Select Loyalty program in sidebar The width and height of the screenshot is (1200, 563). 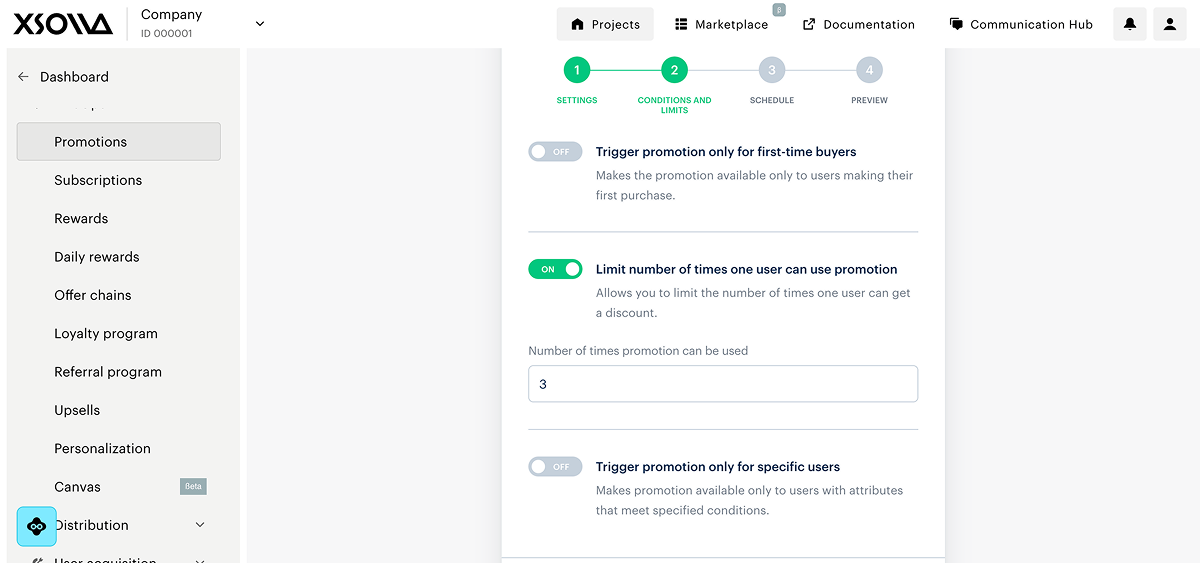pos(106,334)
